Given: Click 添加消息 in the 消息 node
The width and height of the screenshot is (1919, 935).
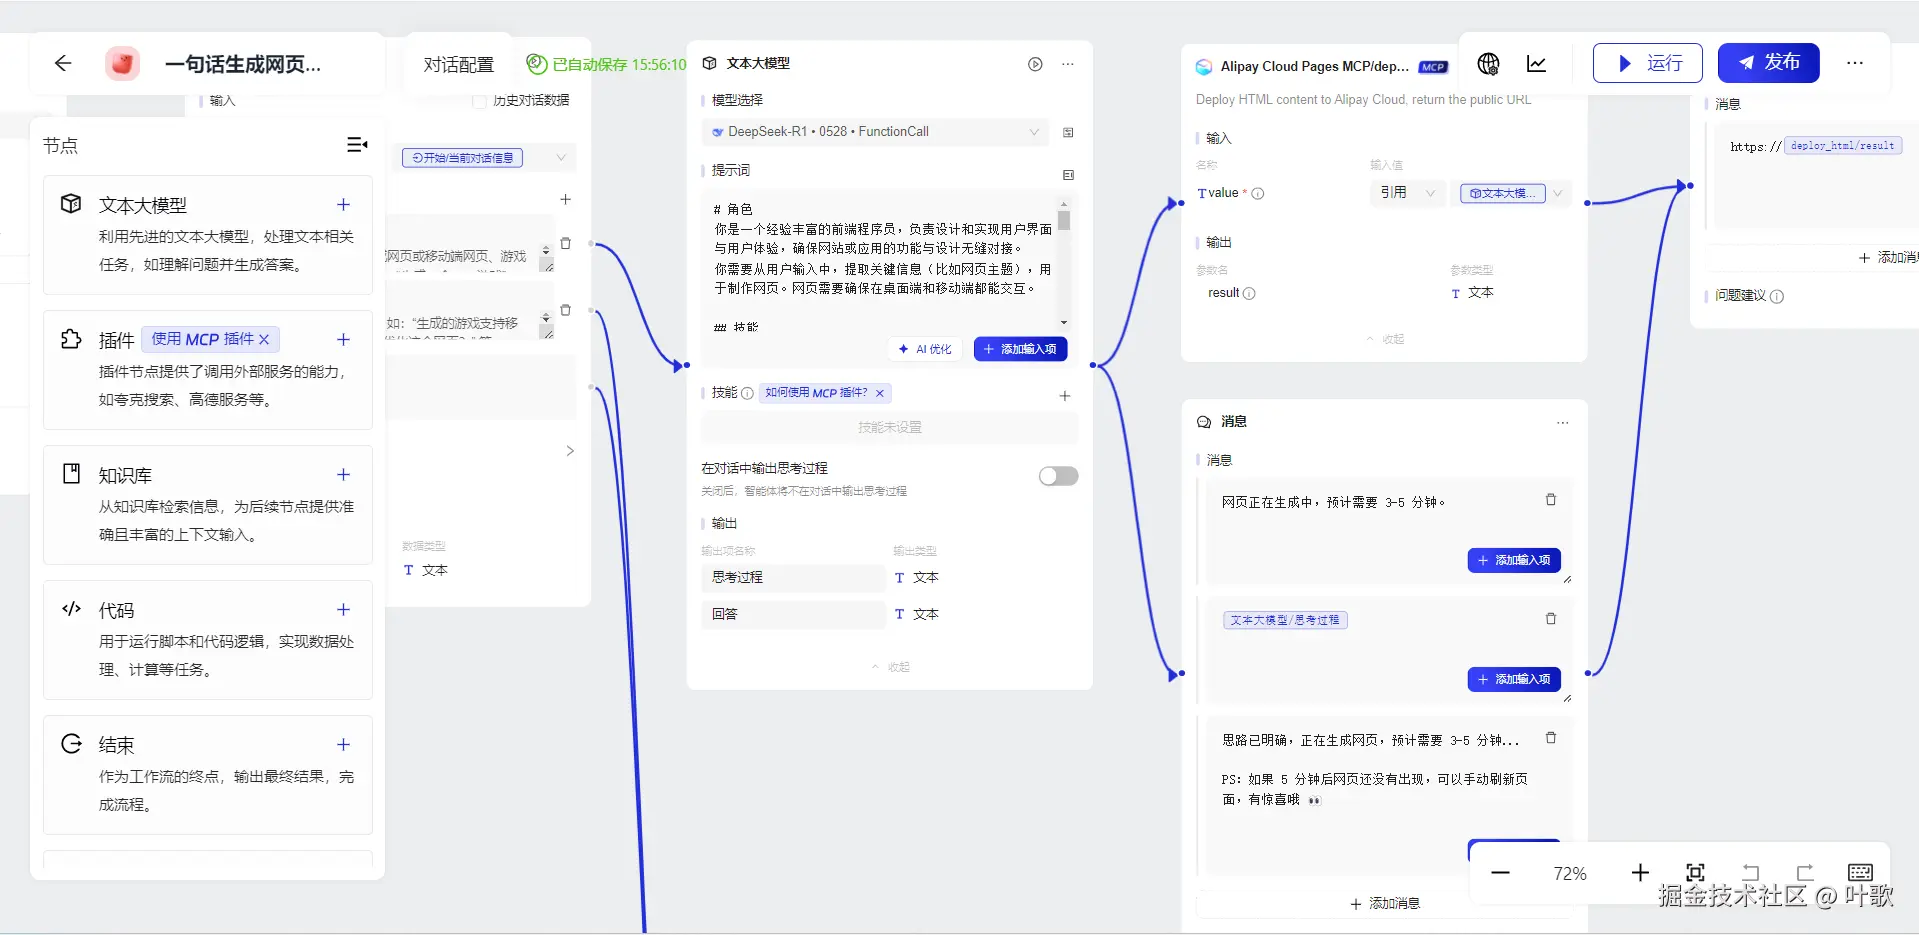Looking at the screenshot, I should point(1385,904).
